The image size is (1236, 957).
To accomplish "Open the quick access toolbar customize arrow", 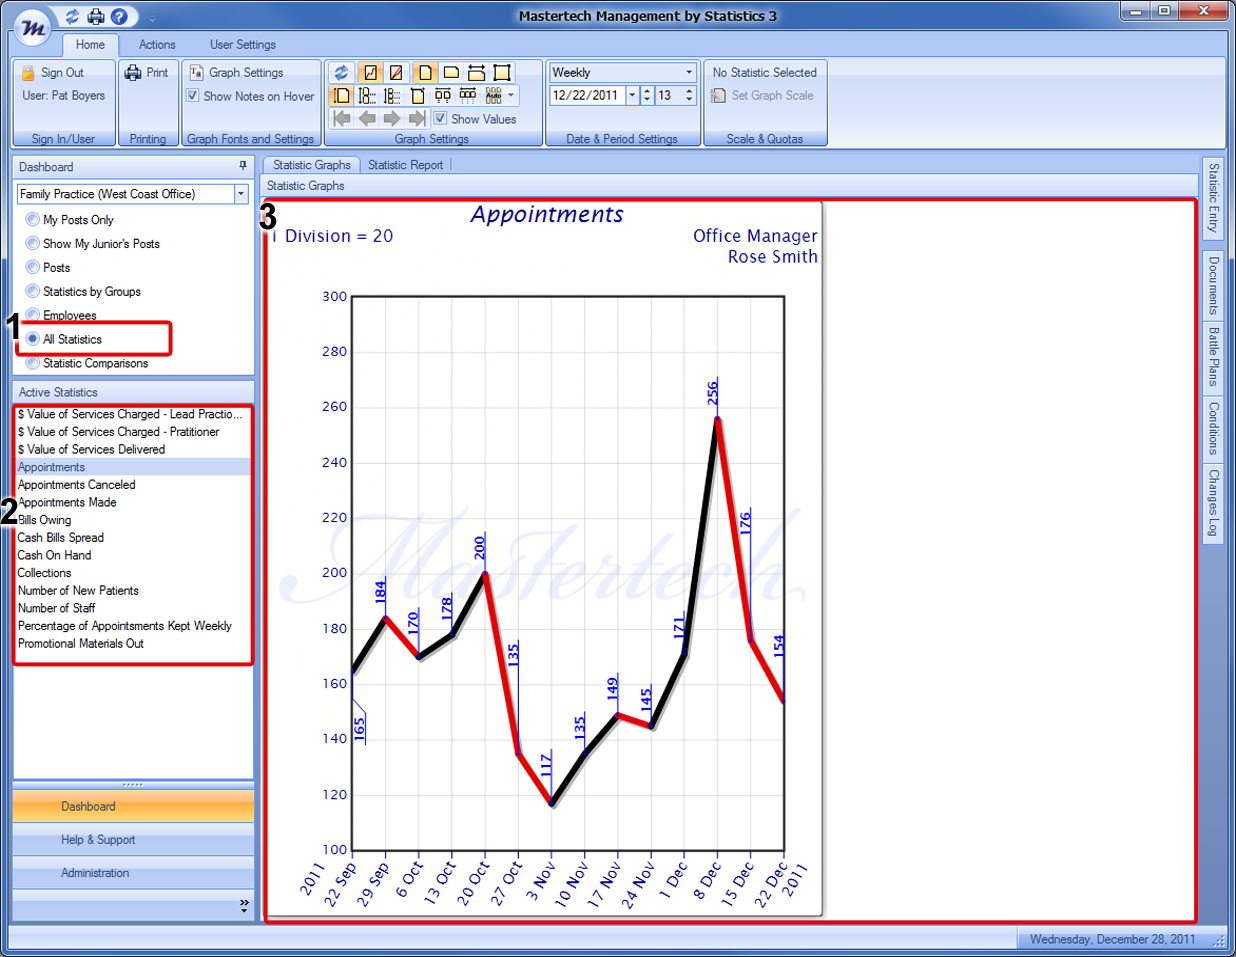I will (x=152, y=18).
